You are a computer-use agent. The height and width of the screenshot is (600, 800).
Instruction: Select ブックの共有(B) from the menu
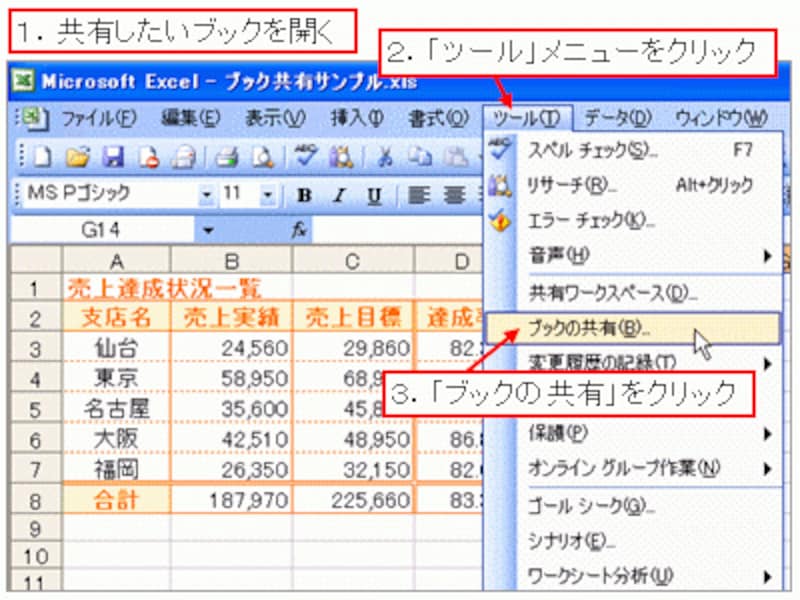pyautogui.click(x=633, y=328)
